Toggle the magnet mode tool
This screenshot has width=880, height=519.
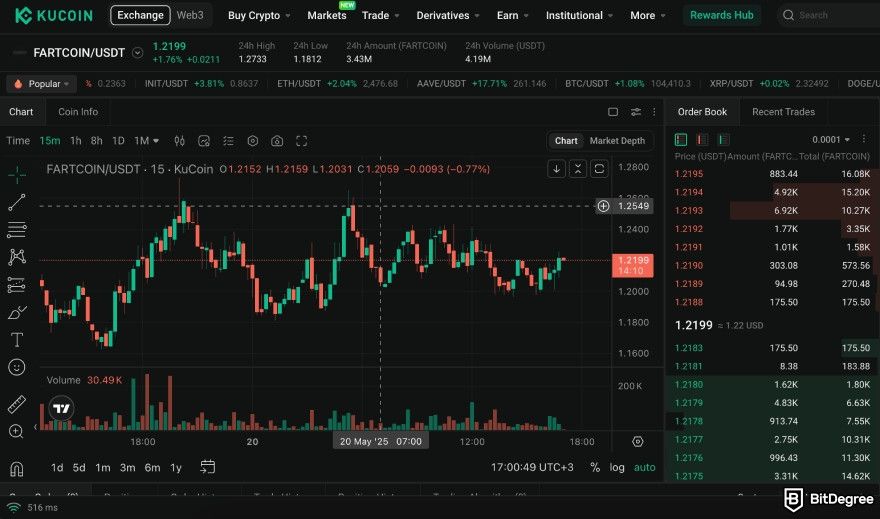pos(17,469)
